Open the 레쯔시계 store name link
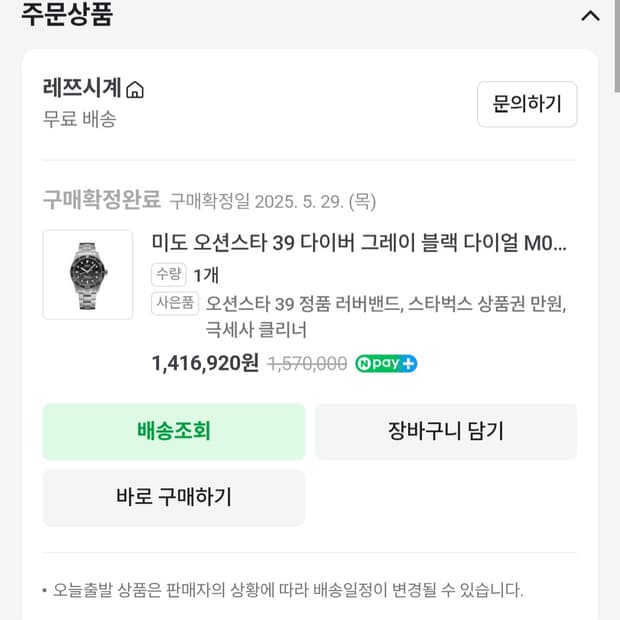 tap(82, 88)
